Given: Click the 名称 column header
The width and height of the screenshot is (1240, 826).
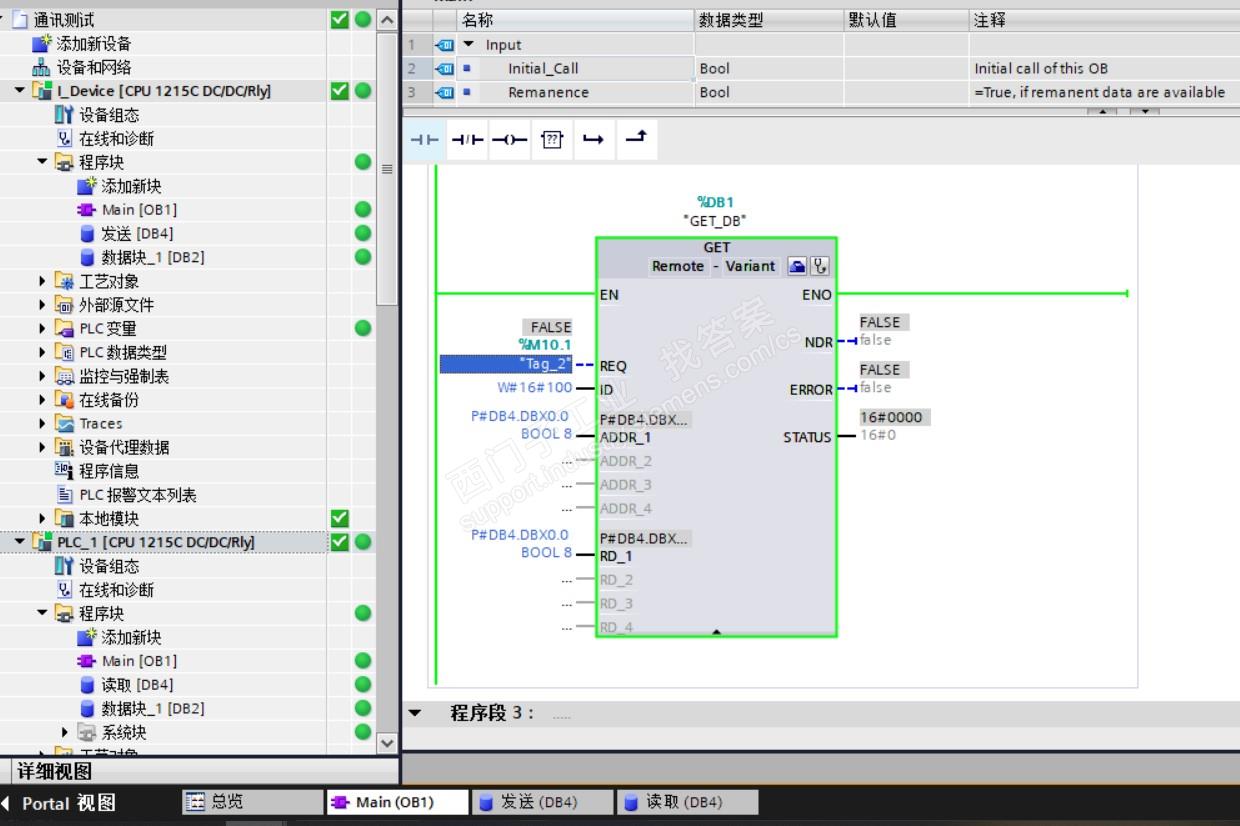Looking at the screenshot, I should 576,20.
